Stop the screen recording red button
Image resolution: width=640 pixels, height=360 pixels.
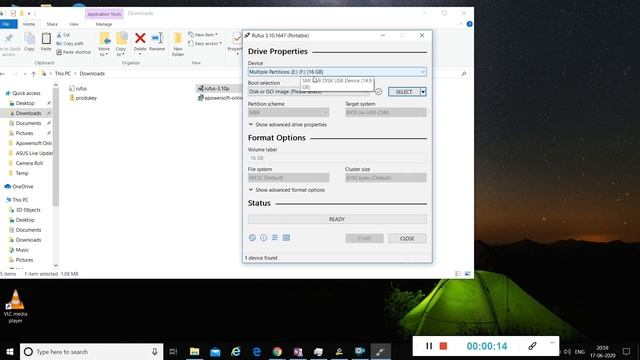click(443, 346)
